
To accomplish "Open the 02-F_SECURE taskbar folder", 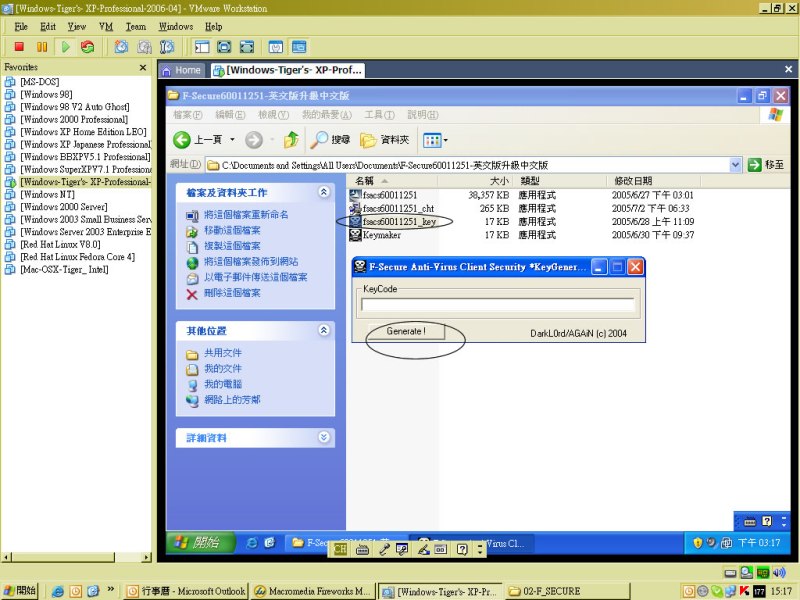I will pyautogui.click(x=568, y=591).
